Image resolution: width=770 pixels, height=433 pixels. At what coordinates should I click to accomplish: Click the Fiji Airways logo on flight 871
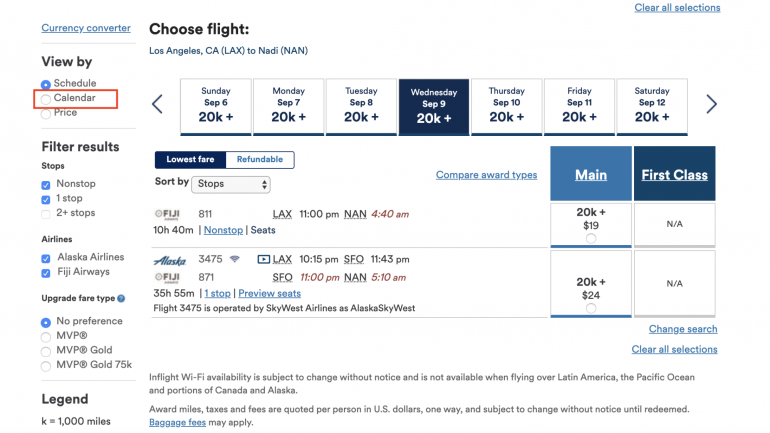point(168,277)
